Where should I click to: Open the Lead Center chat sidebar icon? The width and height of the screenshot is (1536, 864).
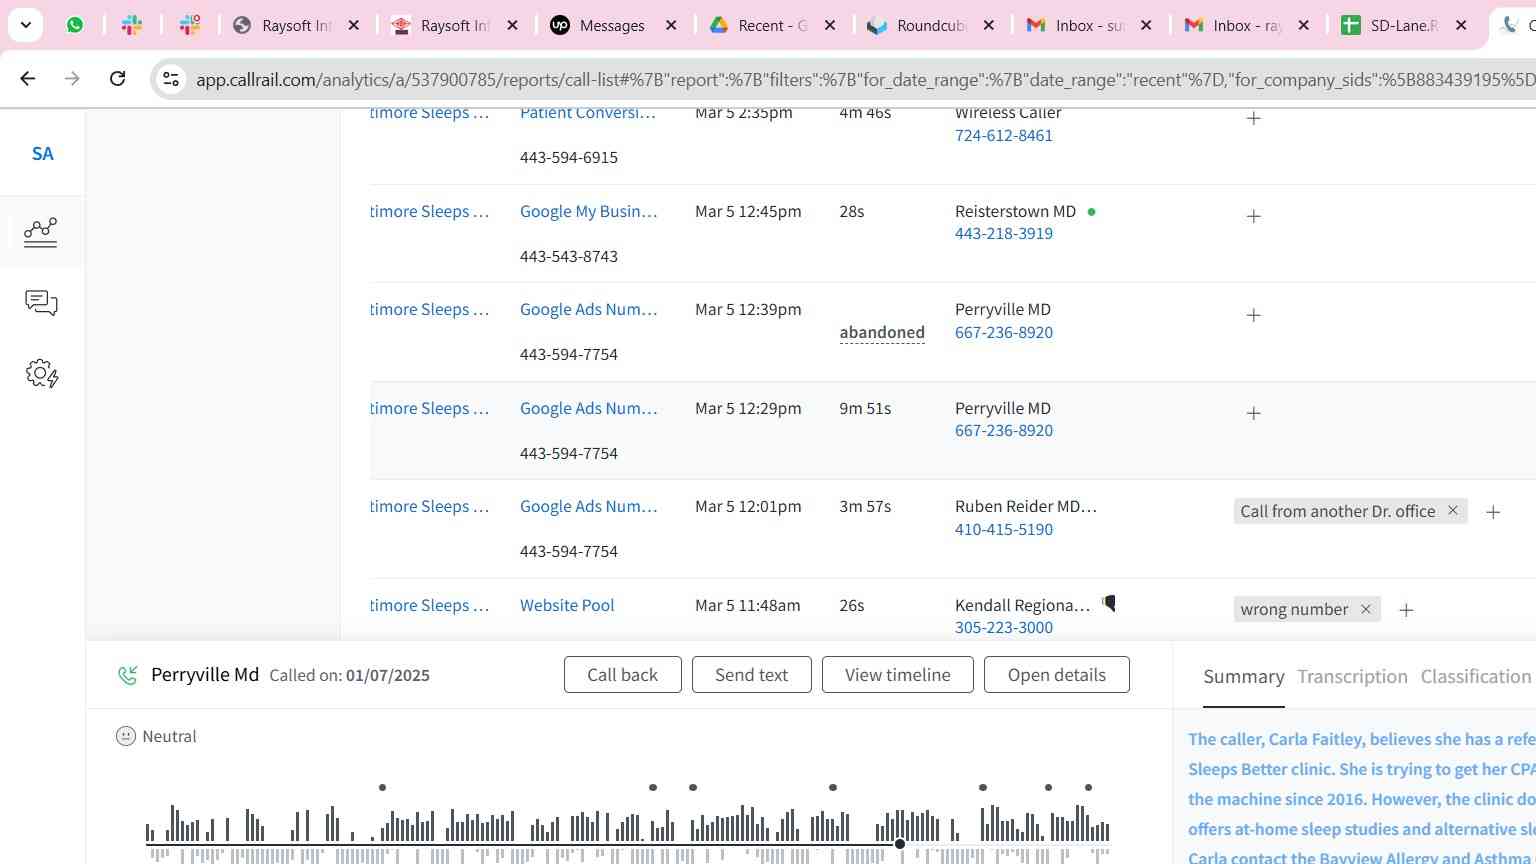pos(41,303)
